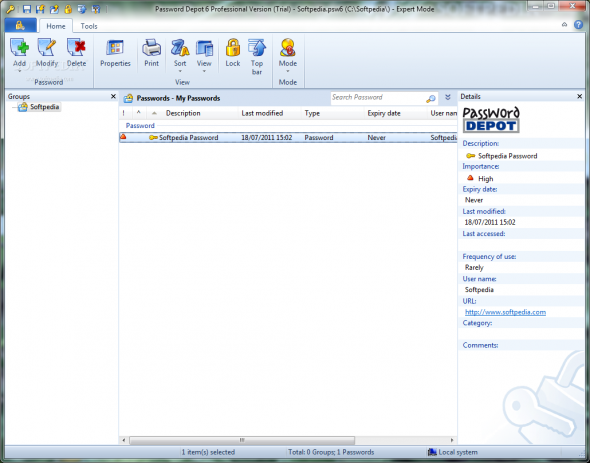
Task: Click the 18/07/2011 15:02 cell in list
Action: point(266,137)
